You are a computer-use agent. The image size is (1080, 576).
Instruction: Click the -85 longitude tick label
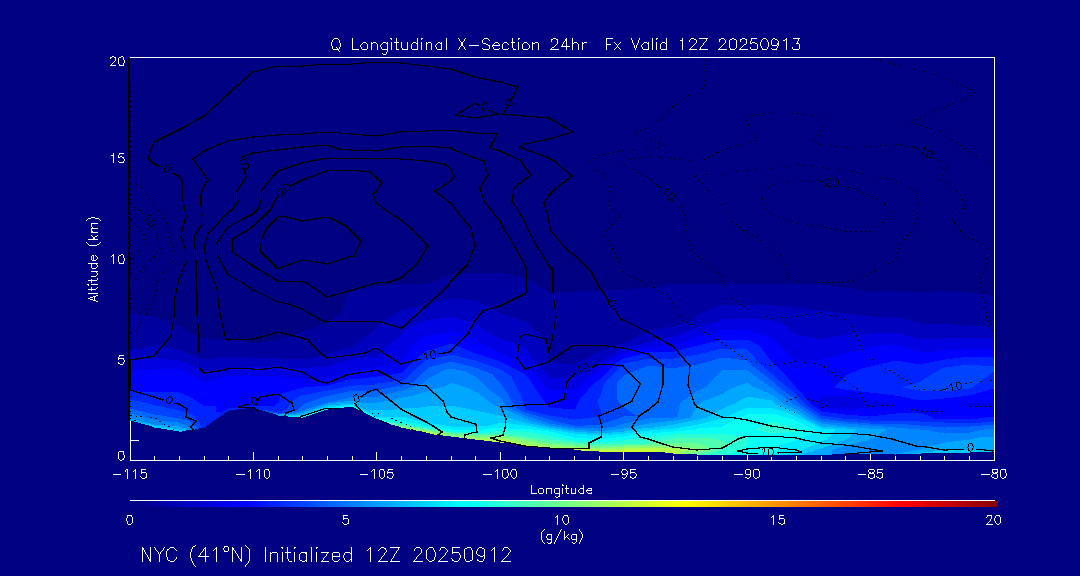point(870,473)
